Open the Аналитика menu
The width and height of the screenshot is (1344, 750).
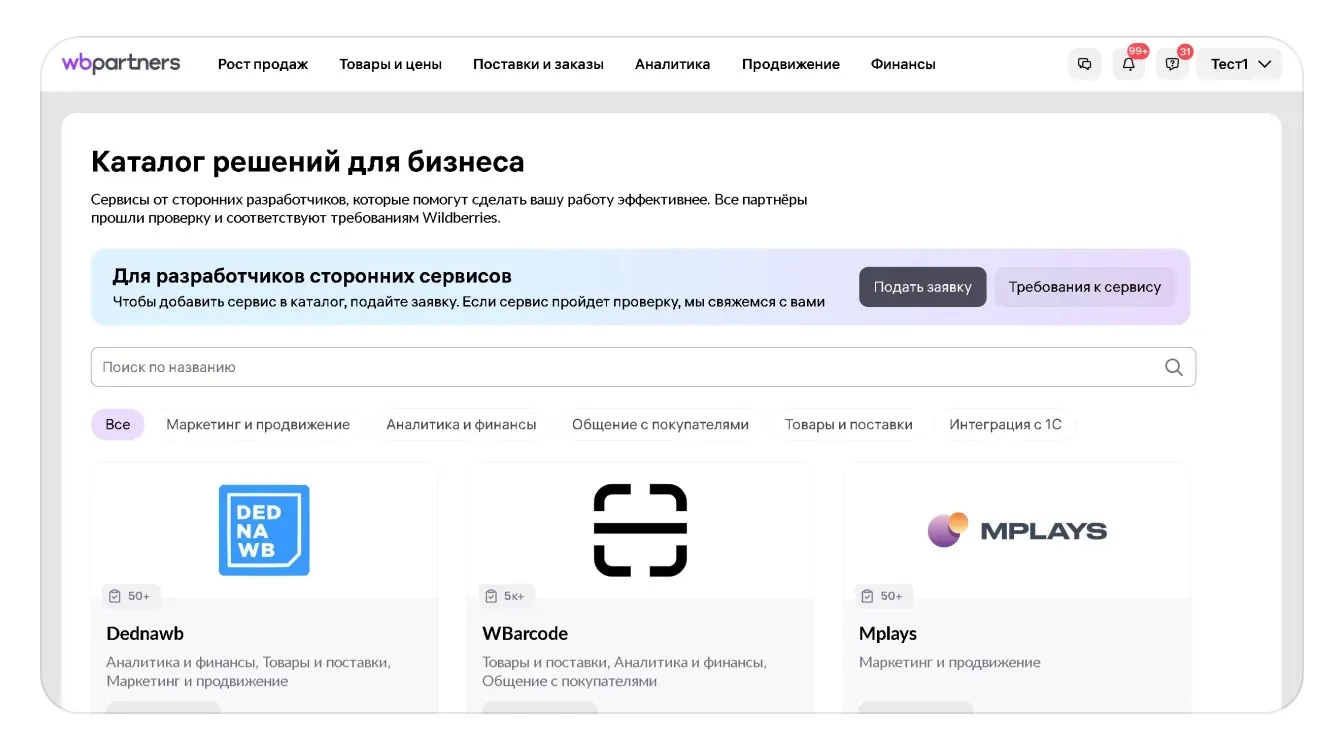[x=672, y=64]
